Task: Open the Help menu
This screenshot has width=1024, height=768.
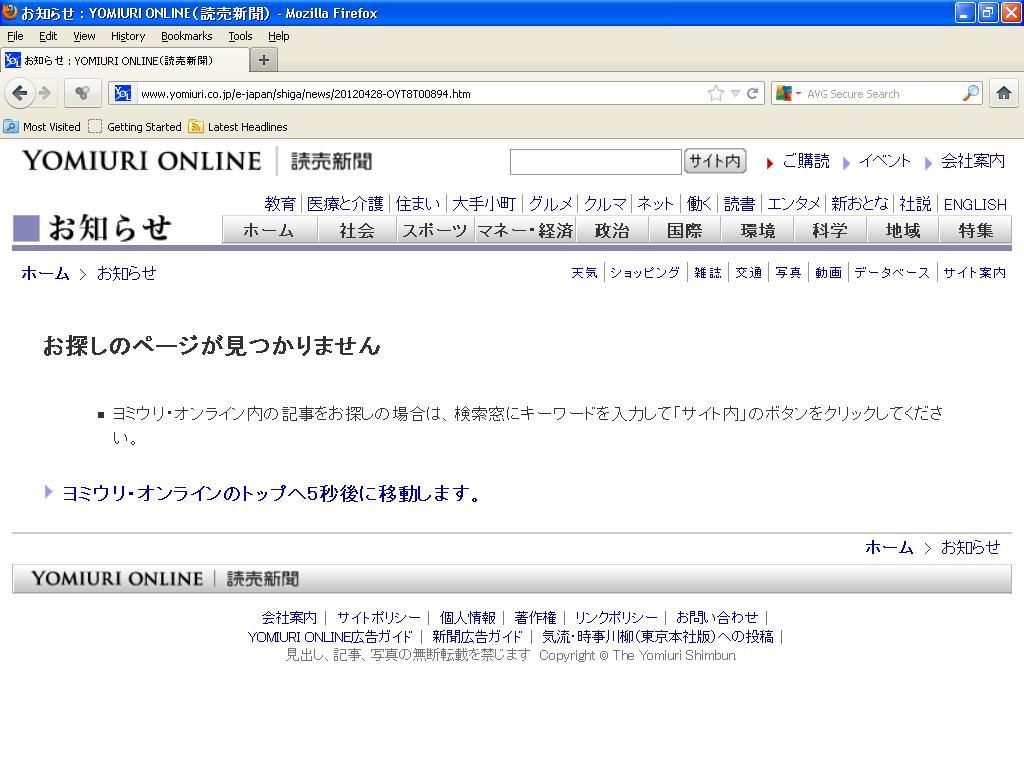Action: click(279, 36)
